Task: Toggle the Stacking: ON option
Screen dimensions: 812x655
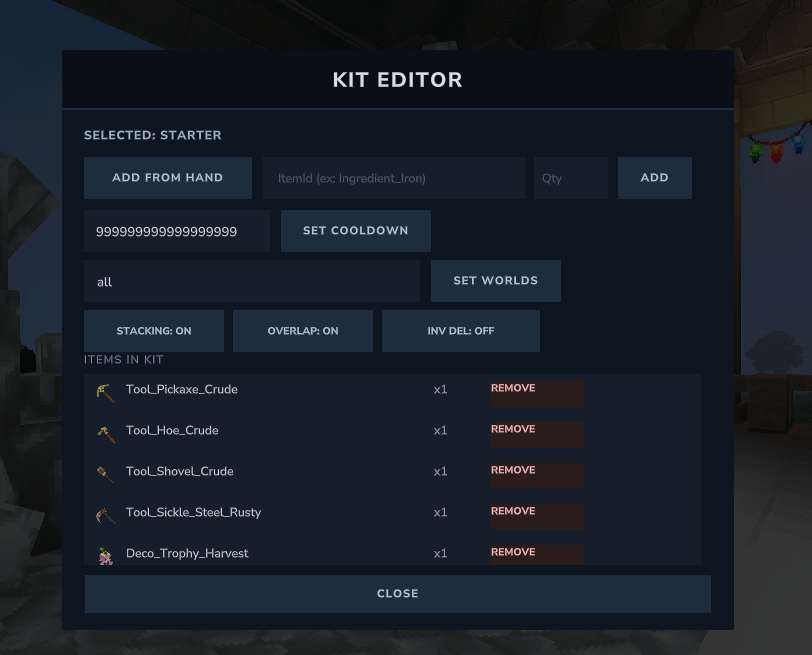Action: point(154,331)
